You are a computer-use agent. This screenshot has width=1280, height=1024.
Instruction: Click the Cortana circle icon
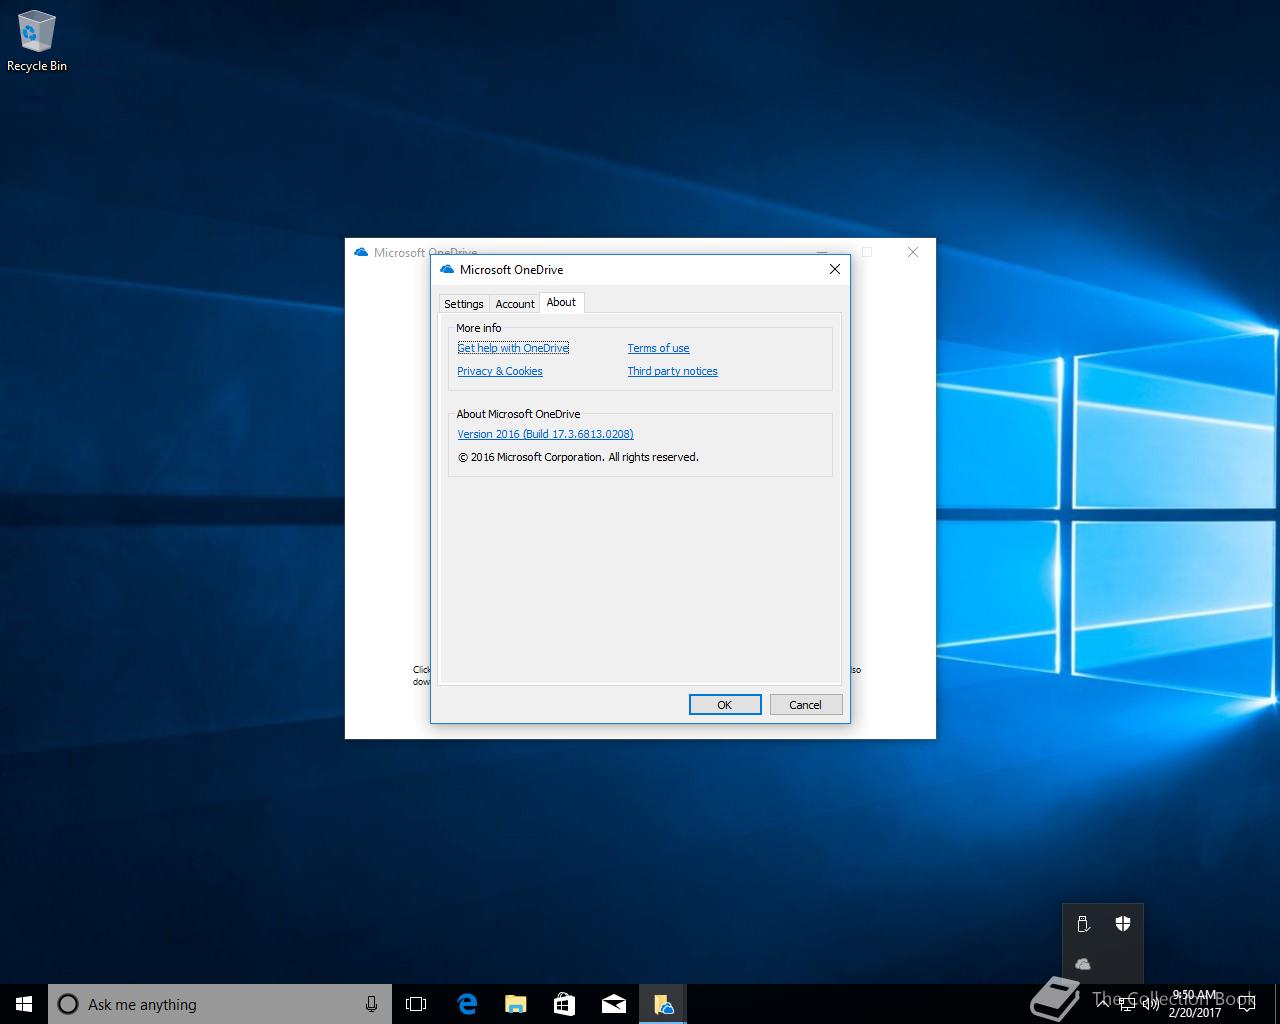pyautogui.click(x=68, y=1004)
